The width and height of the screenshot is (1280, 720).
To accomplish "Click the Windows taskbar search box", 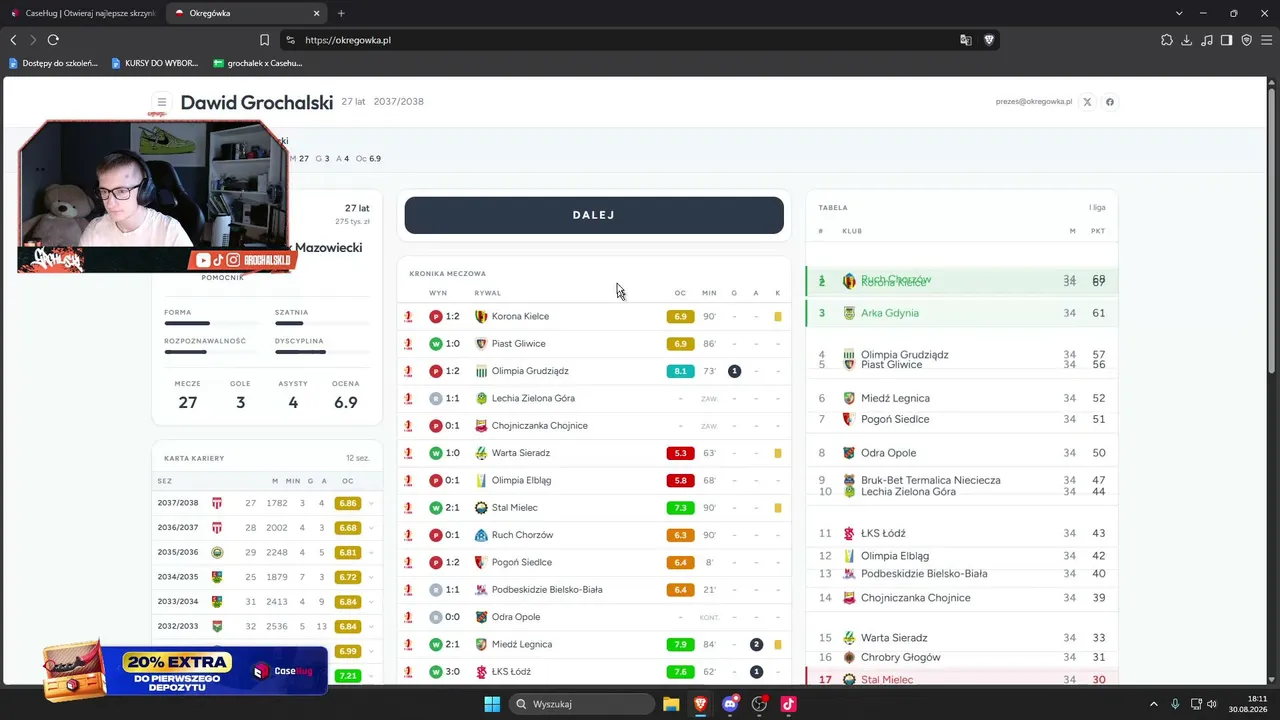I will [584, 704].
